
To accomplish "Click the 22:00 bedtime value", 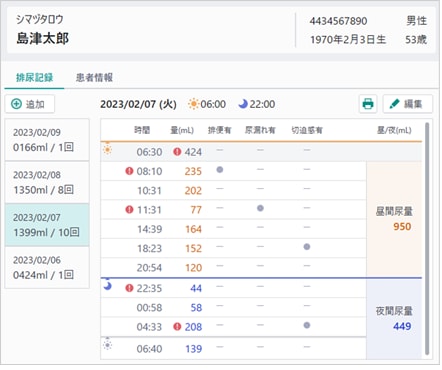I will [x=262, y=104].
